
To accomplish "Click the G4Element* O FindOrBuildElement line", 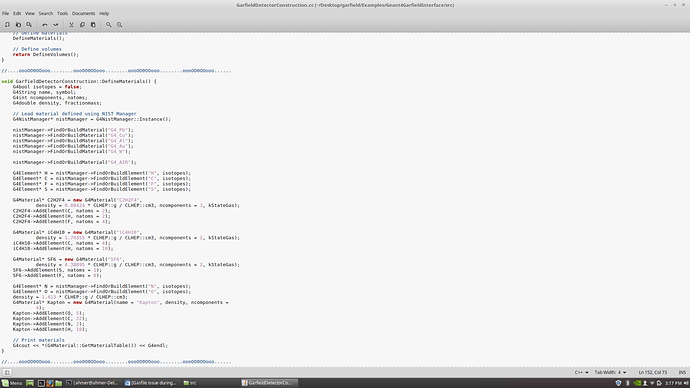I will (x=102, y=292).
